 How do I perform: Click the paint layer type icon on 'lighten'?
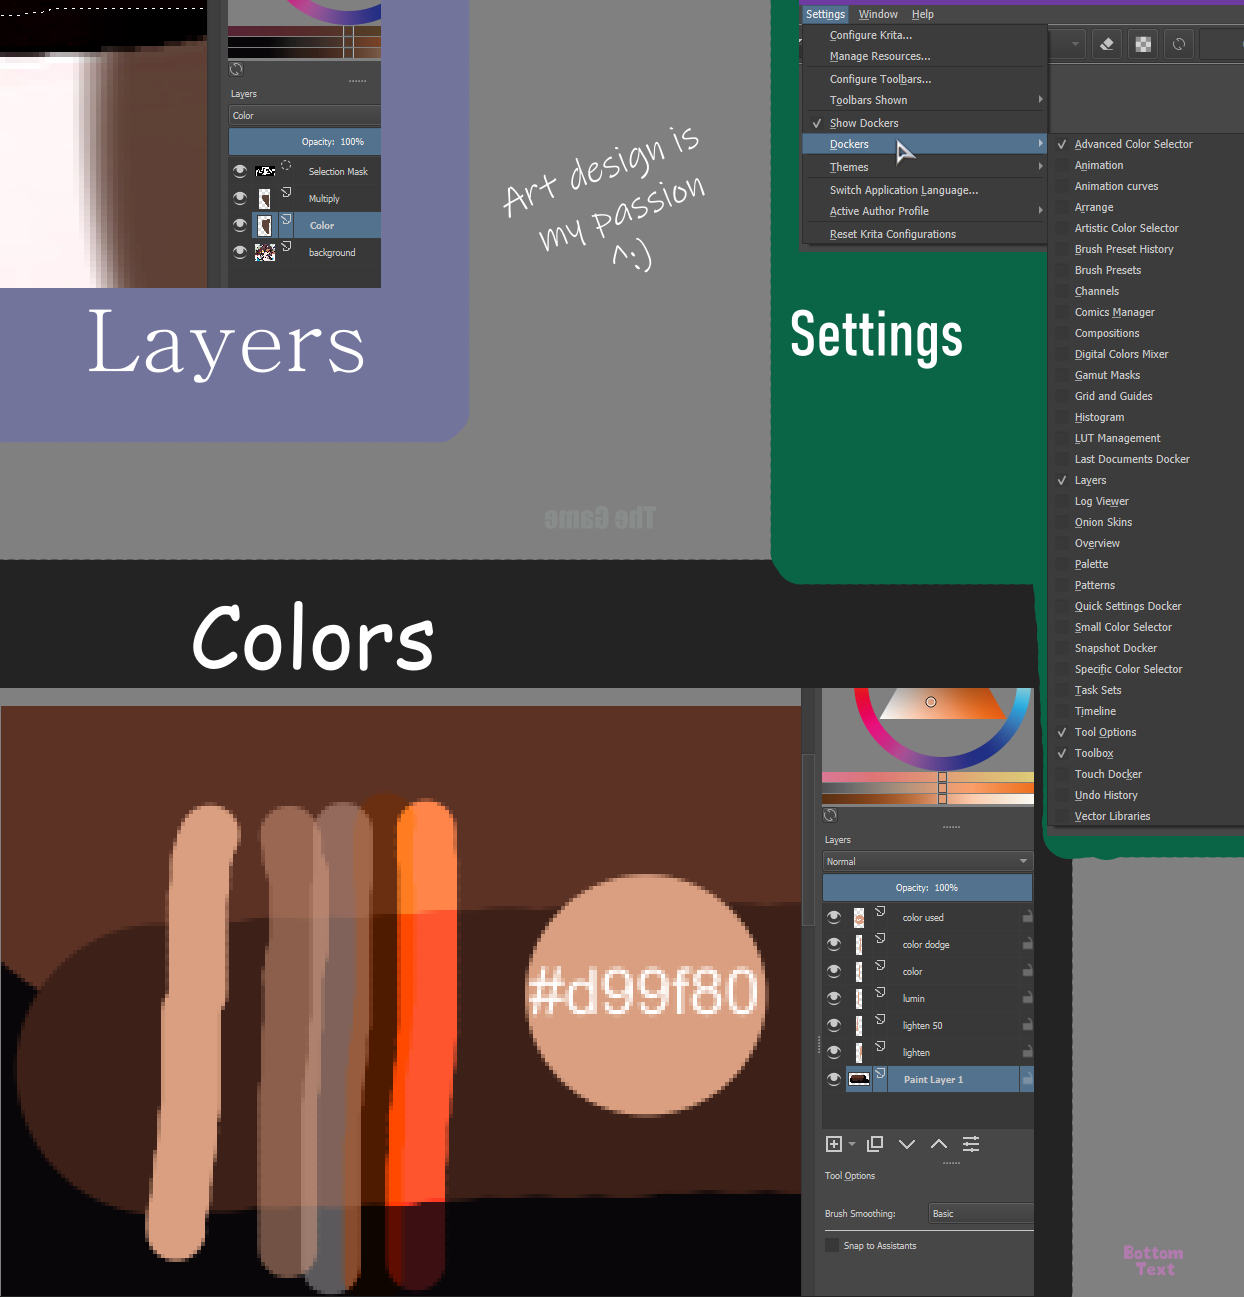880,1047
